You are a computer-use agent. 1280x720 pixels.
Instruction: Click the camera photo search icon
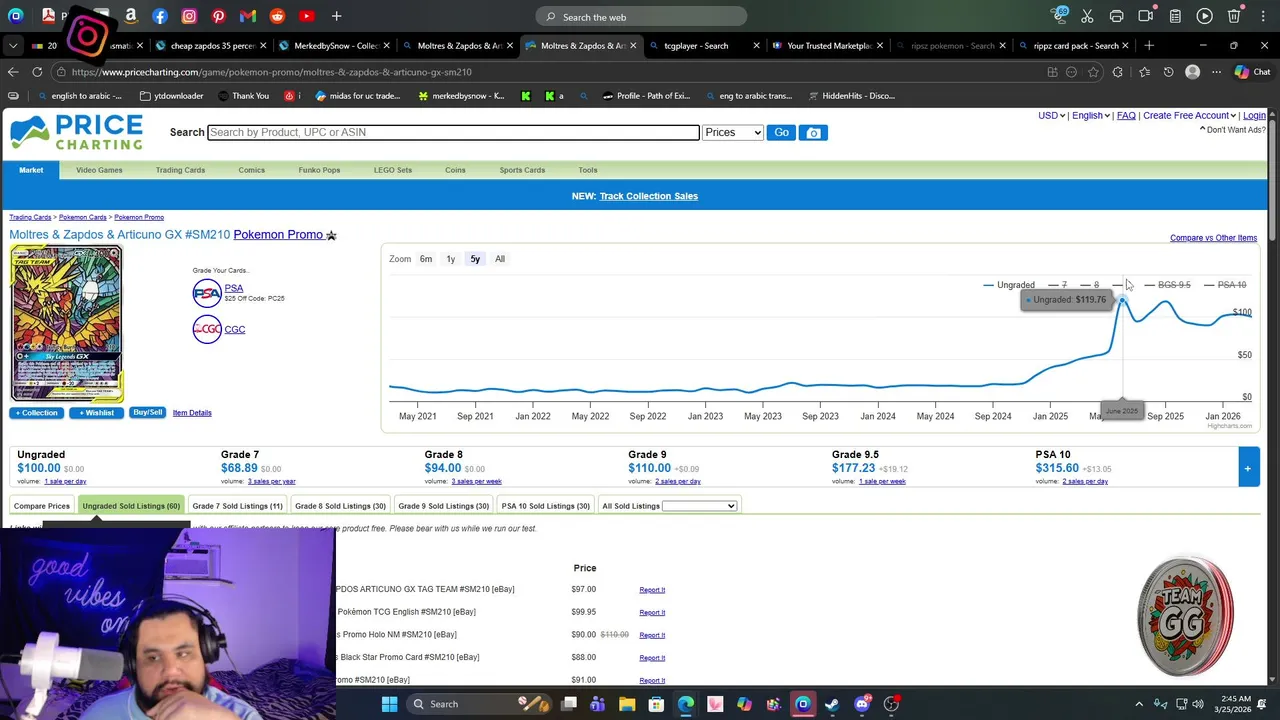point(813,132)
